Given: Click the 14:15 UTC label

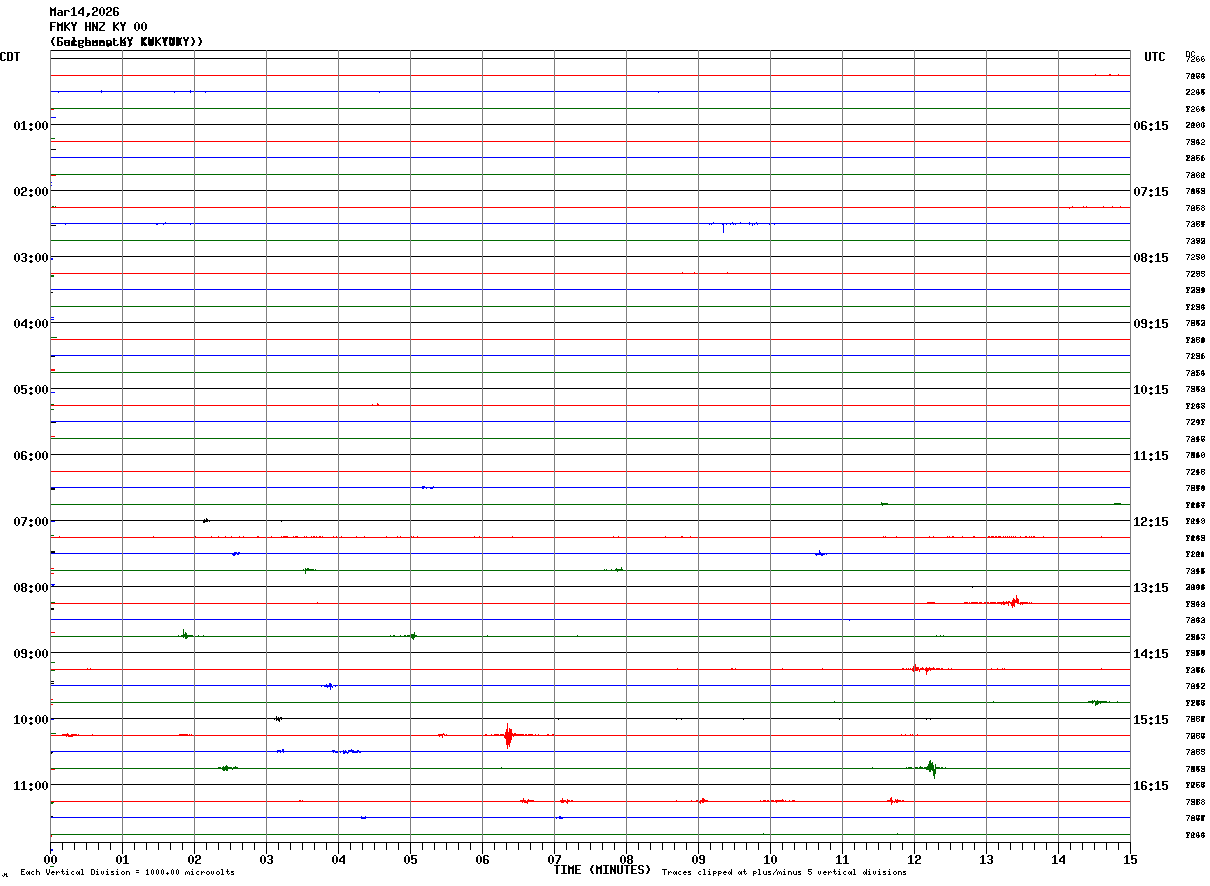Looking at the screenshot, I should 1152,654.
